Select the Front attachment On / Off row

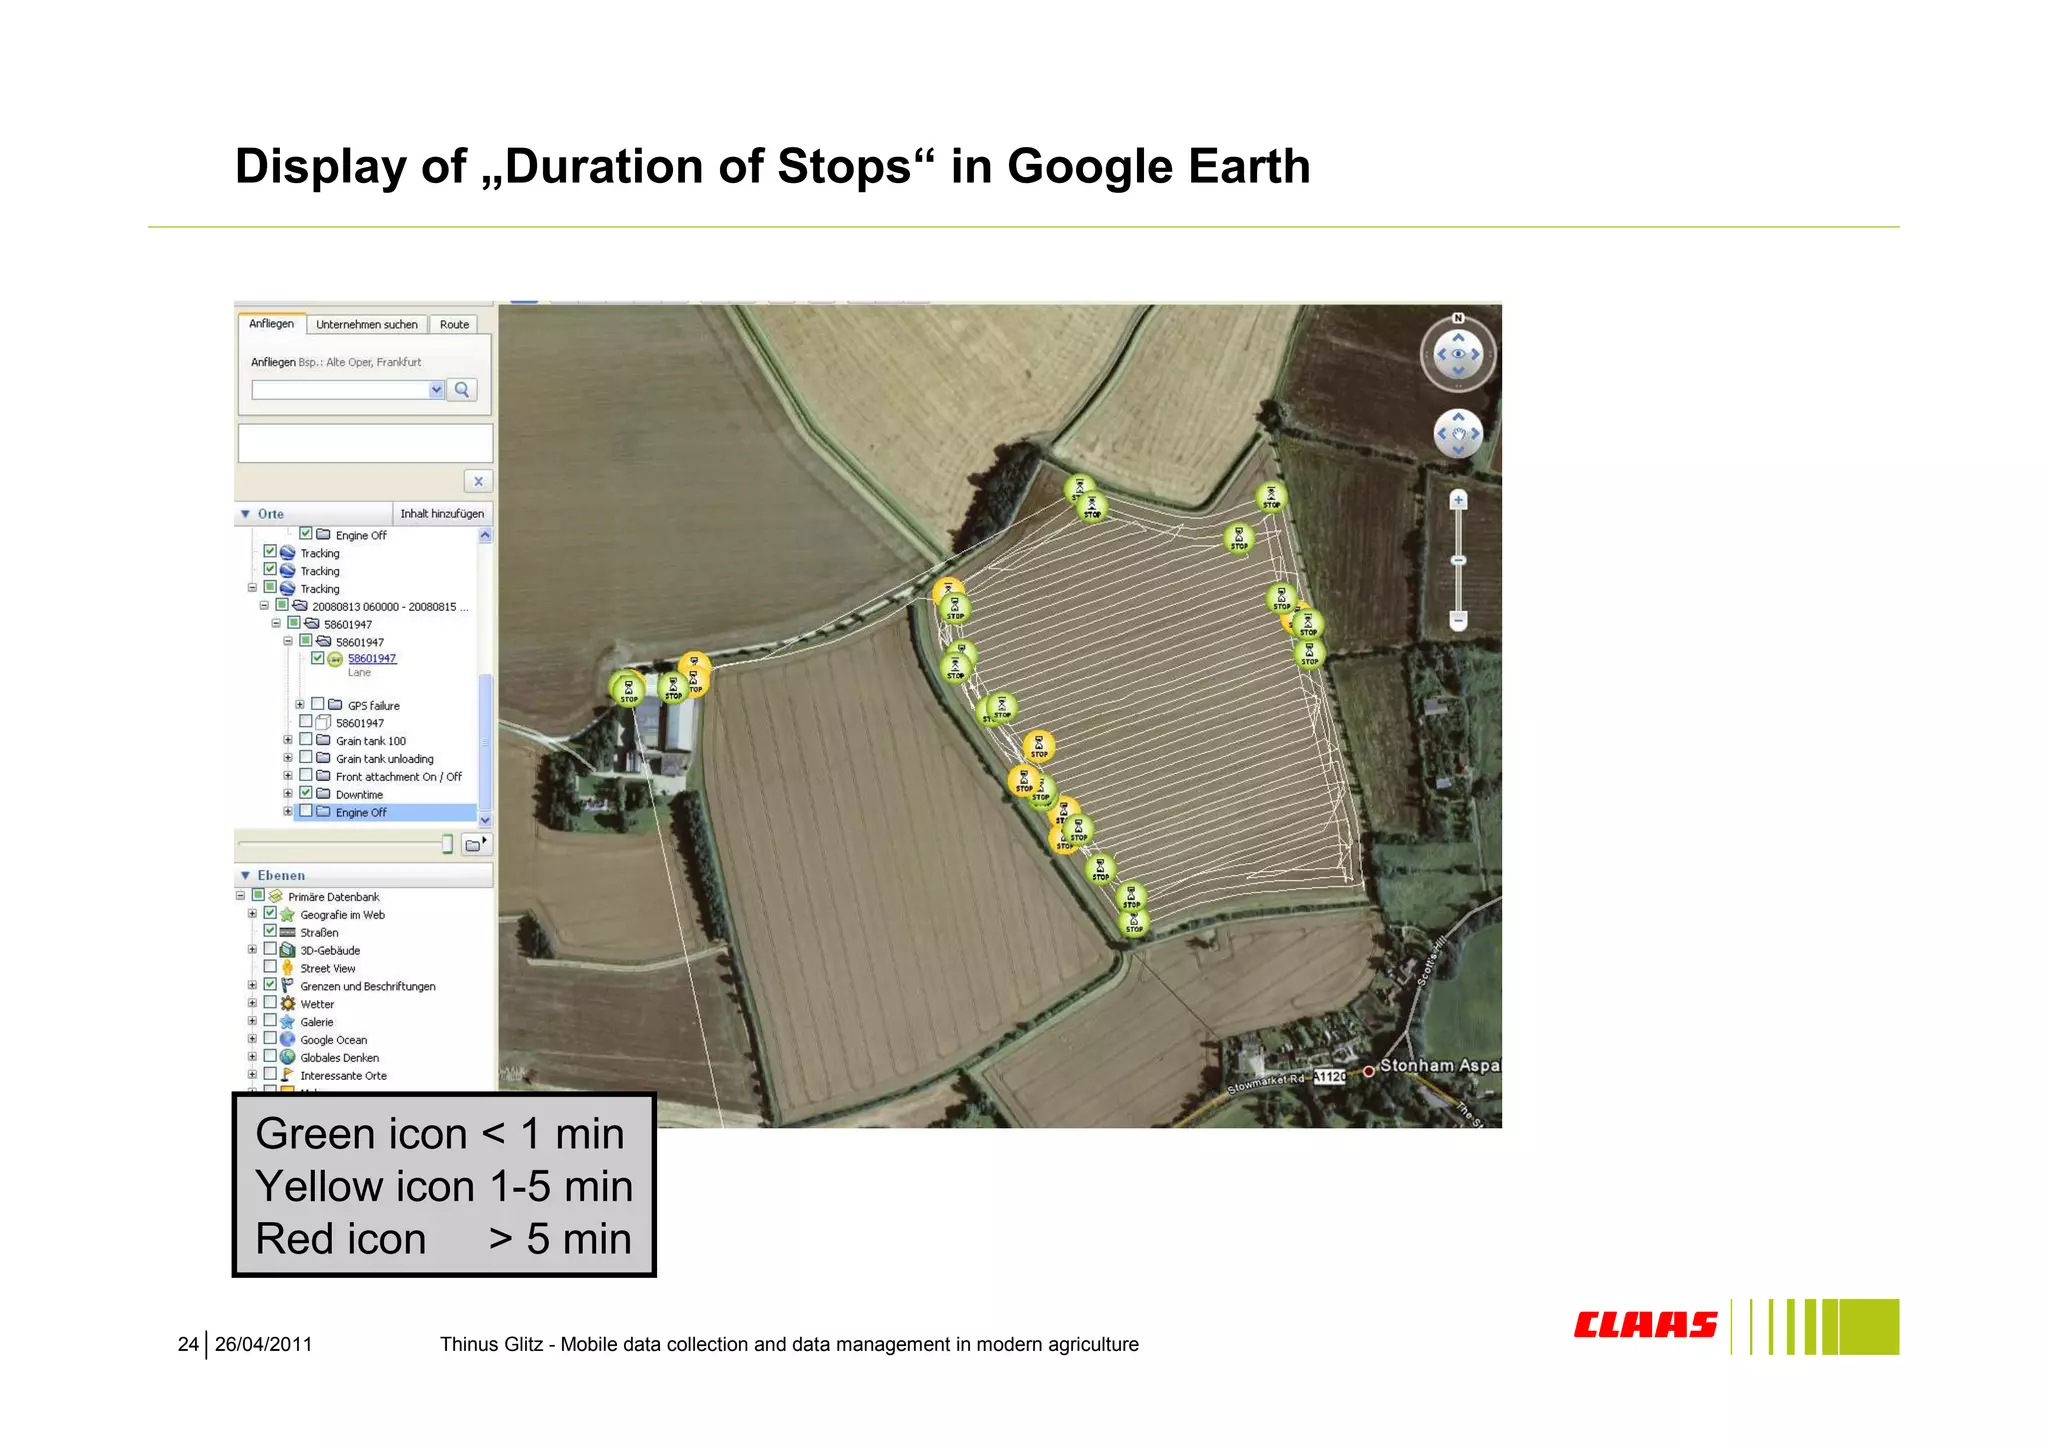click(x=398, y=776)
